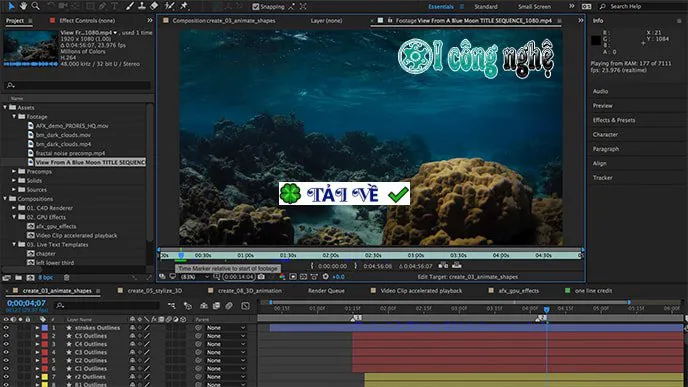Click the reset exposure icon in viewer
This screenshot has height=387, width=688.
coord(326,277)
